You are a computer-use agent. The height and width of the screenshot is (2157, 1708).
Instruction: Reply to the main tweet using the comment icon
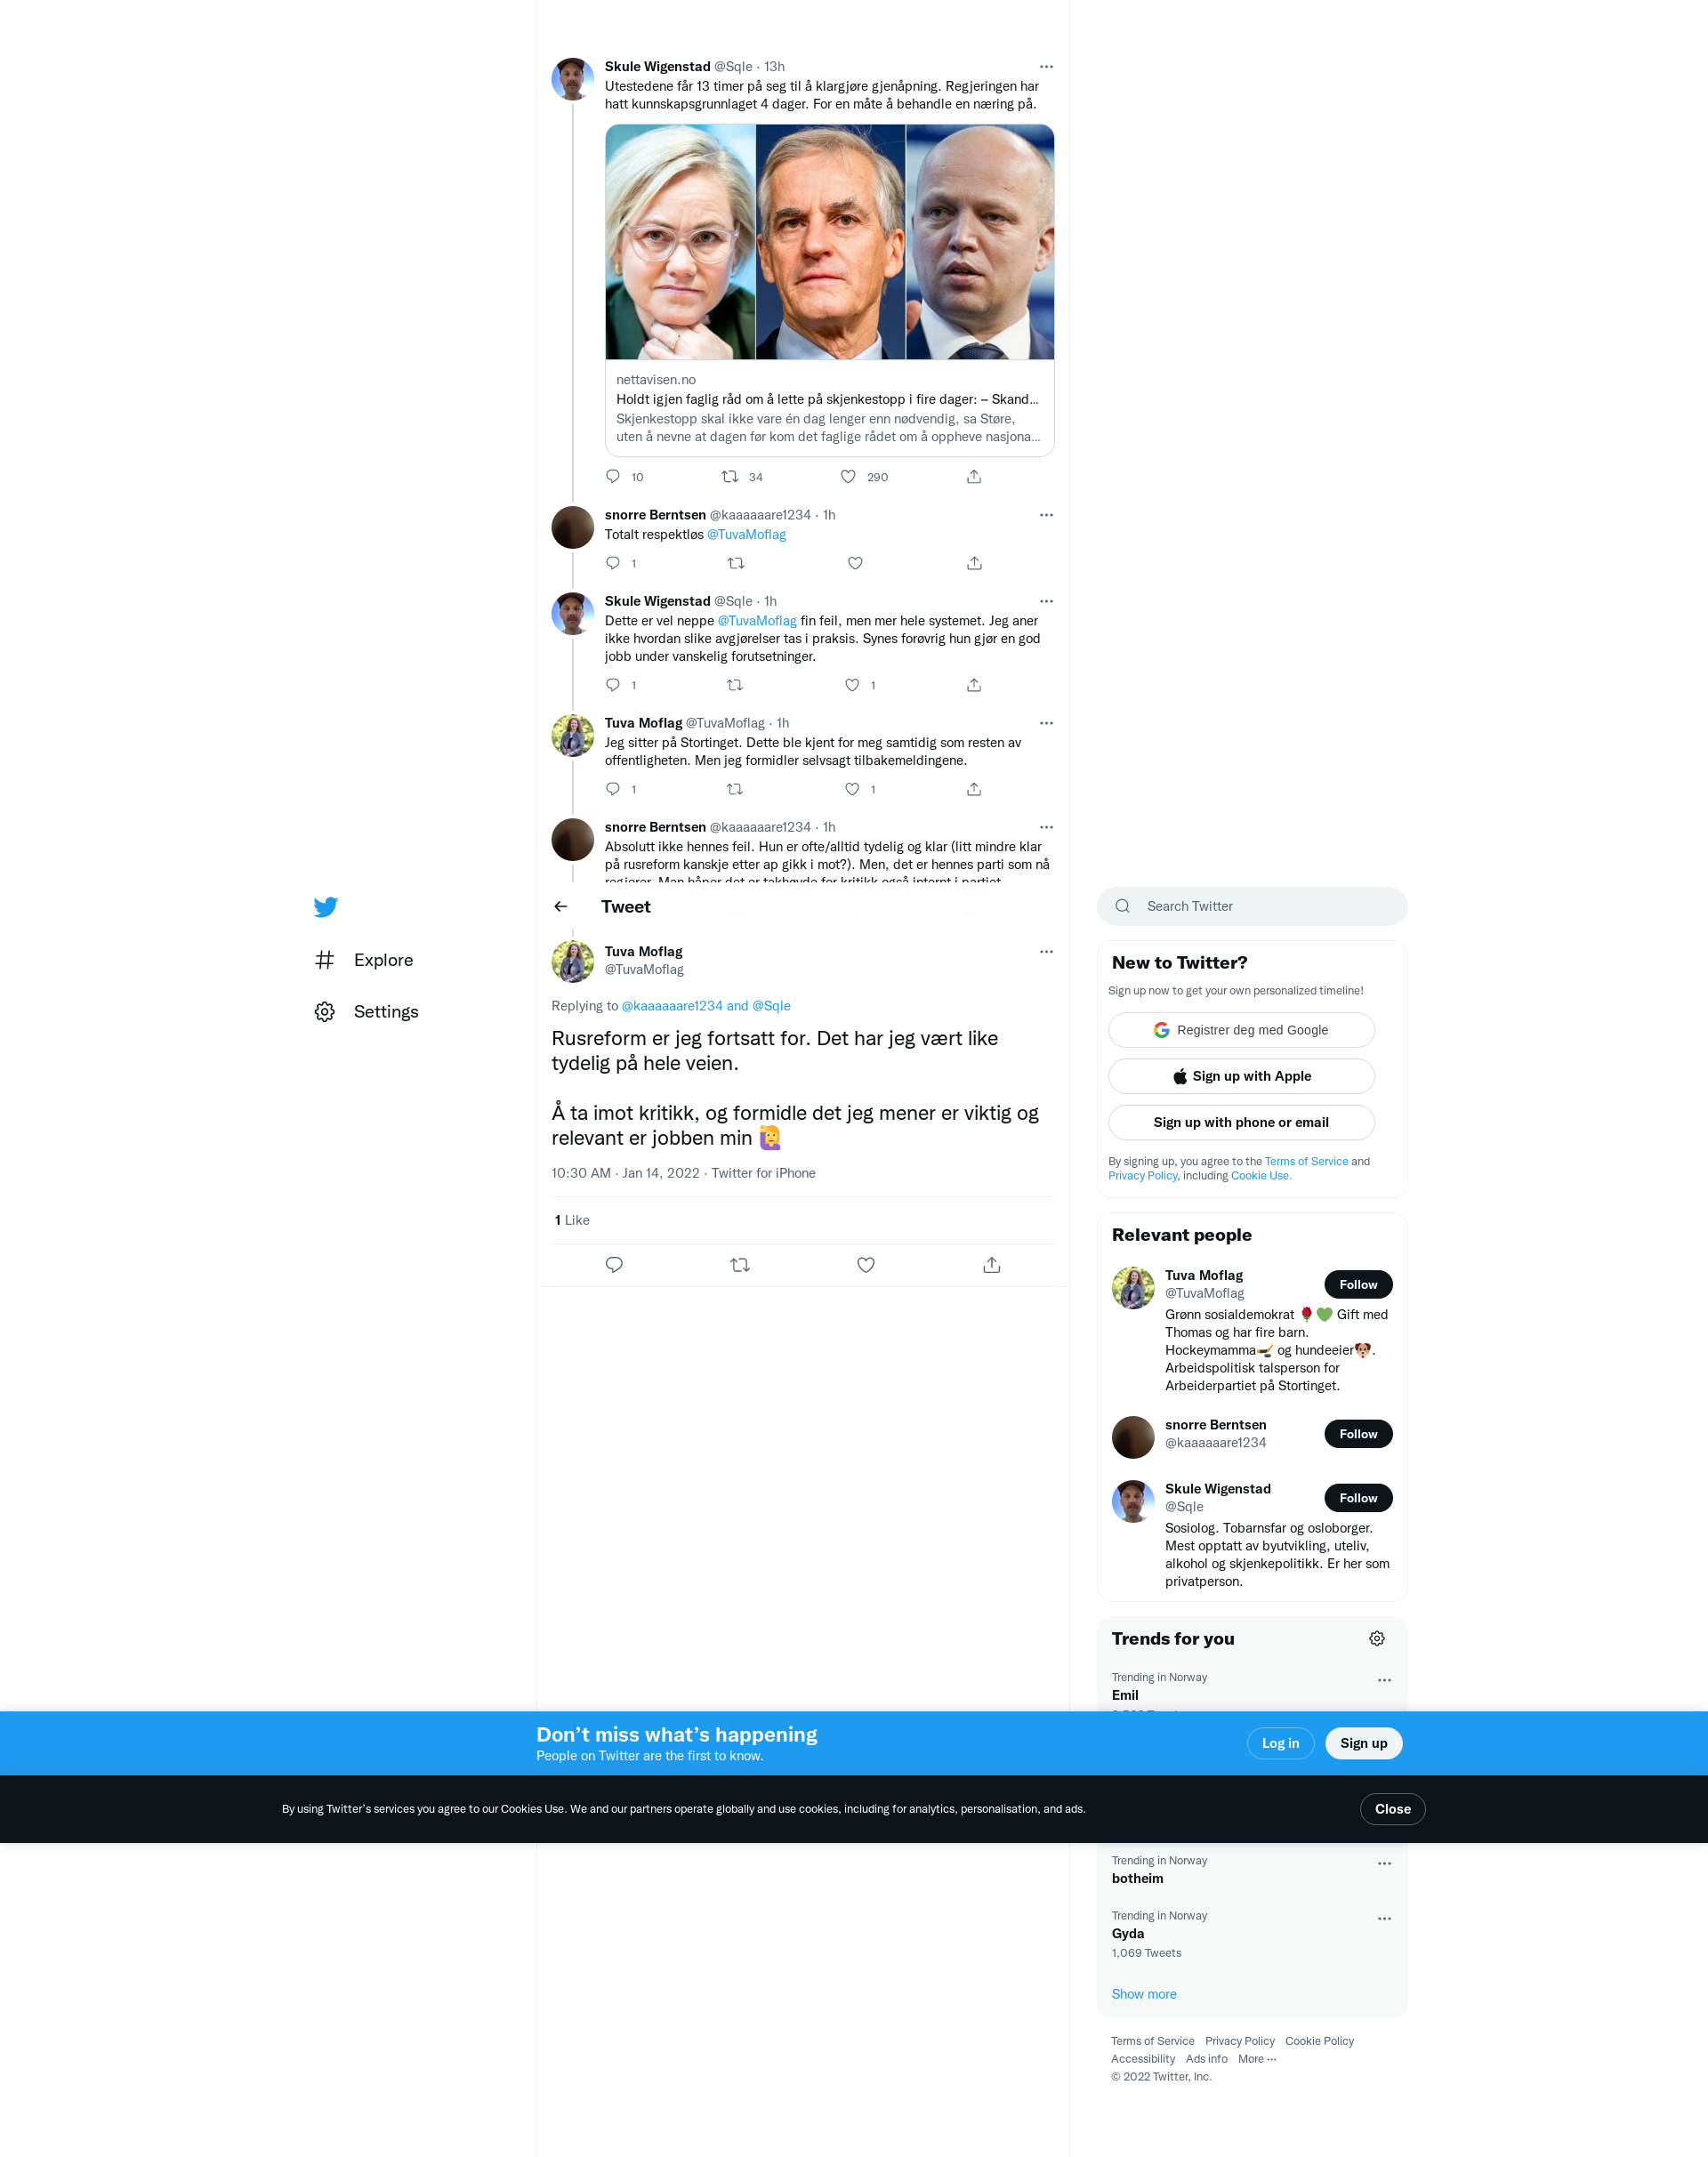(614, 1265)
